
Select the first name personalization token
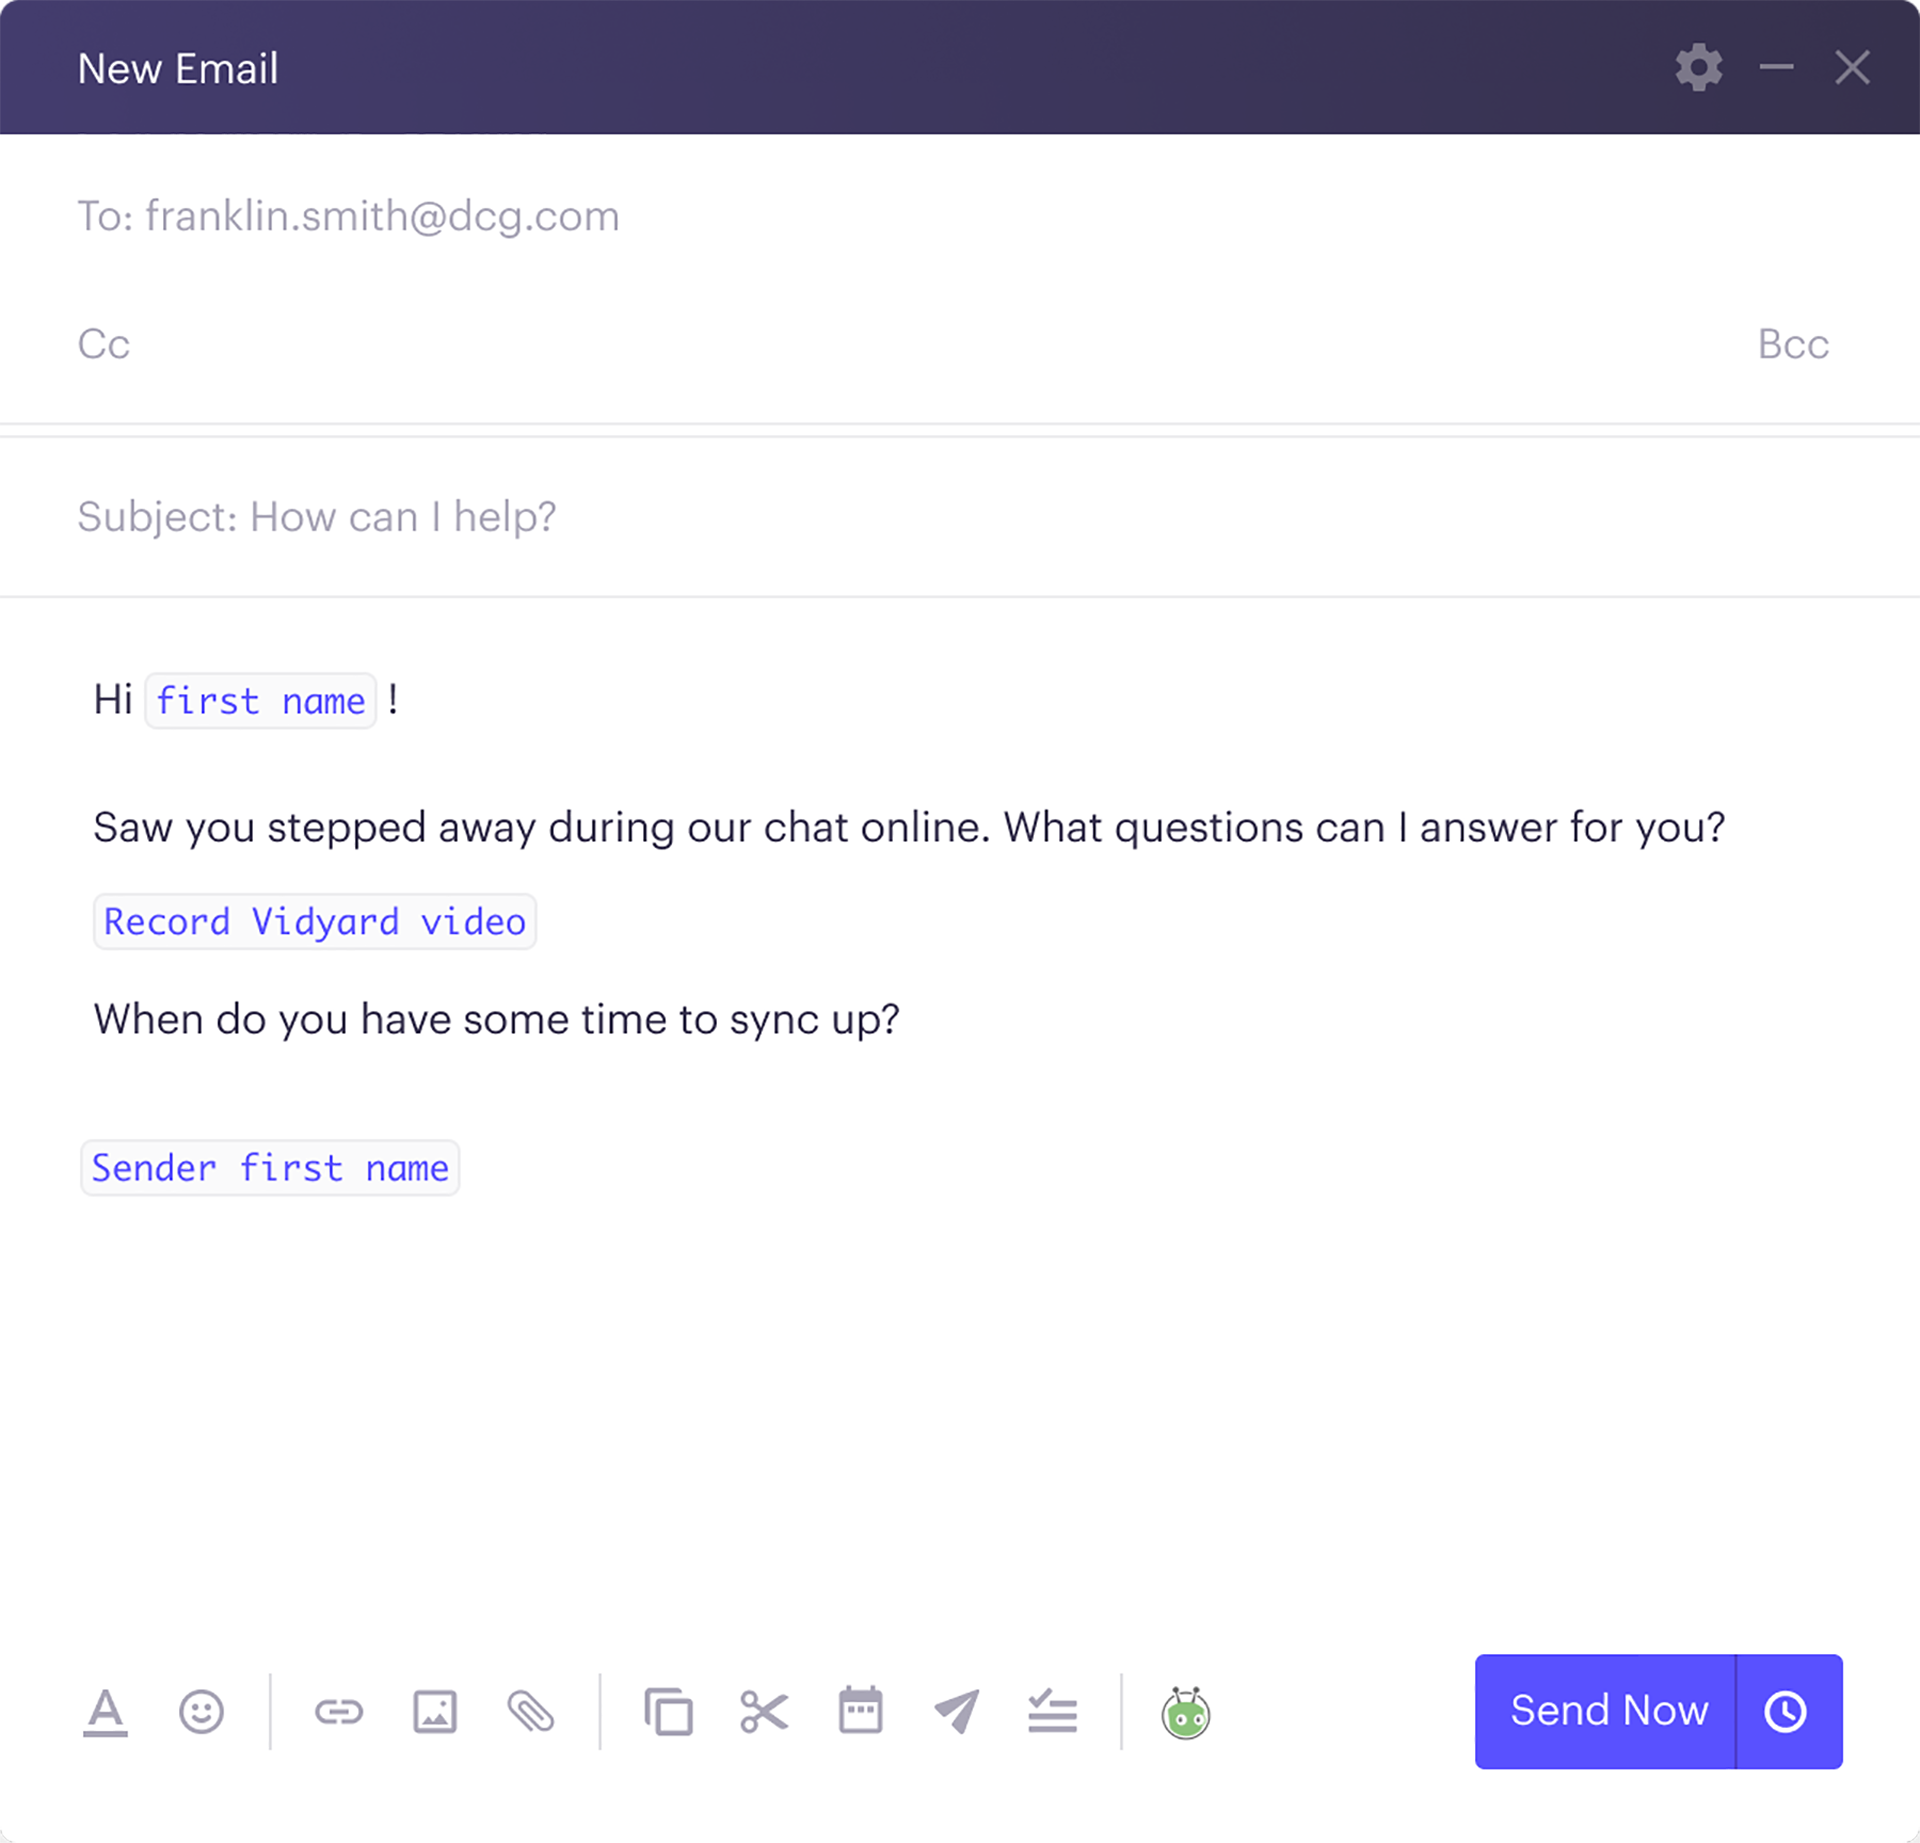point(261,700)
